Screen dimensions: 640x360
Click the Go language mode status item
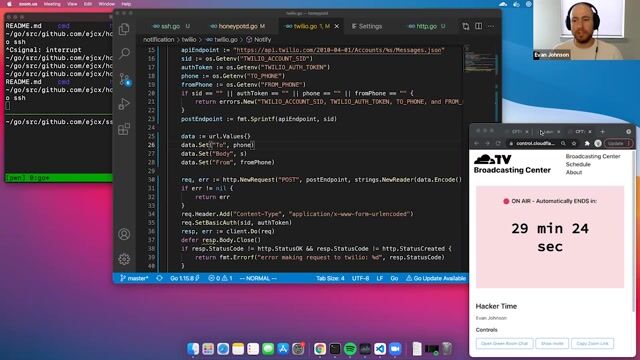(x=394, y=278)
